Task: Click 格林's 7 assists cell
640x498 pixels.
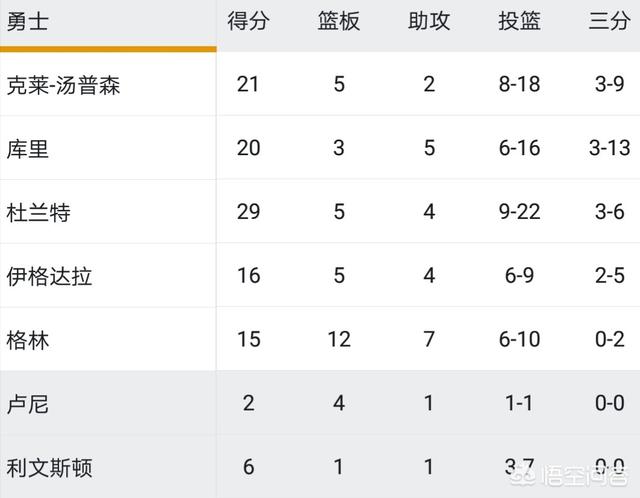Action: point(429,339)
